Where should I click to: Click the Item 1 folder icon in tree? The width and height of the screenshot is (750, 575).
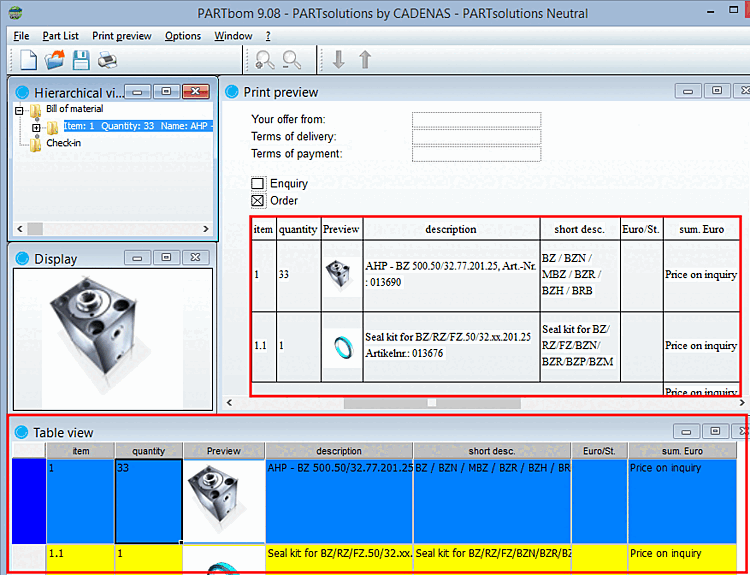[53, 127]
